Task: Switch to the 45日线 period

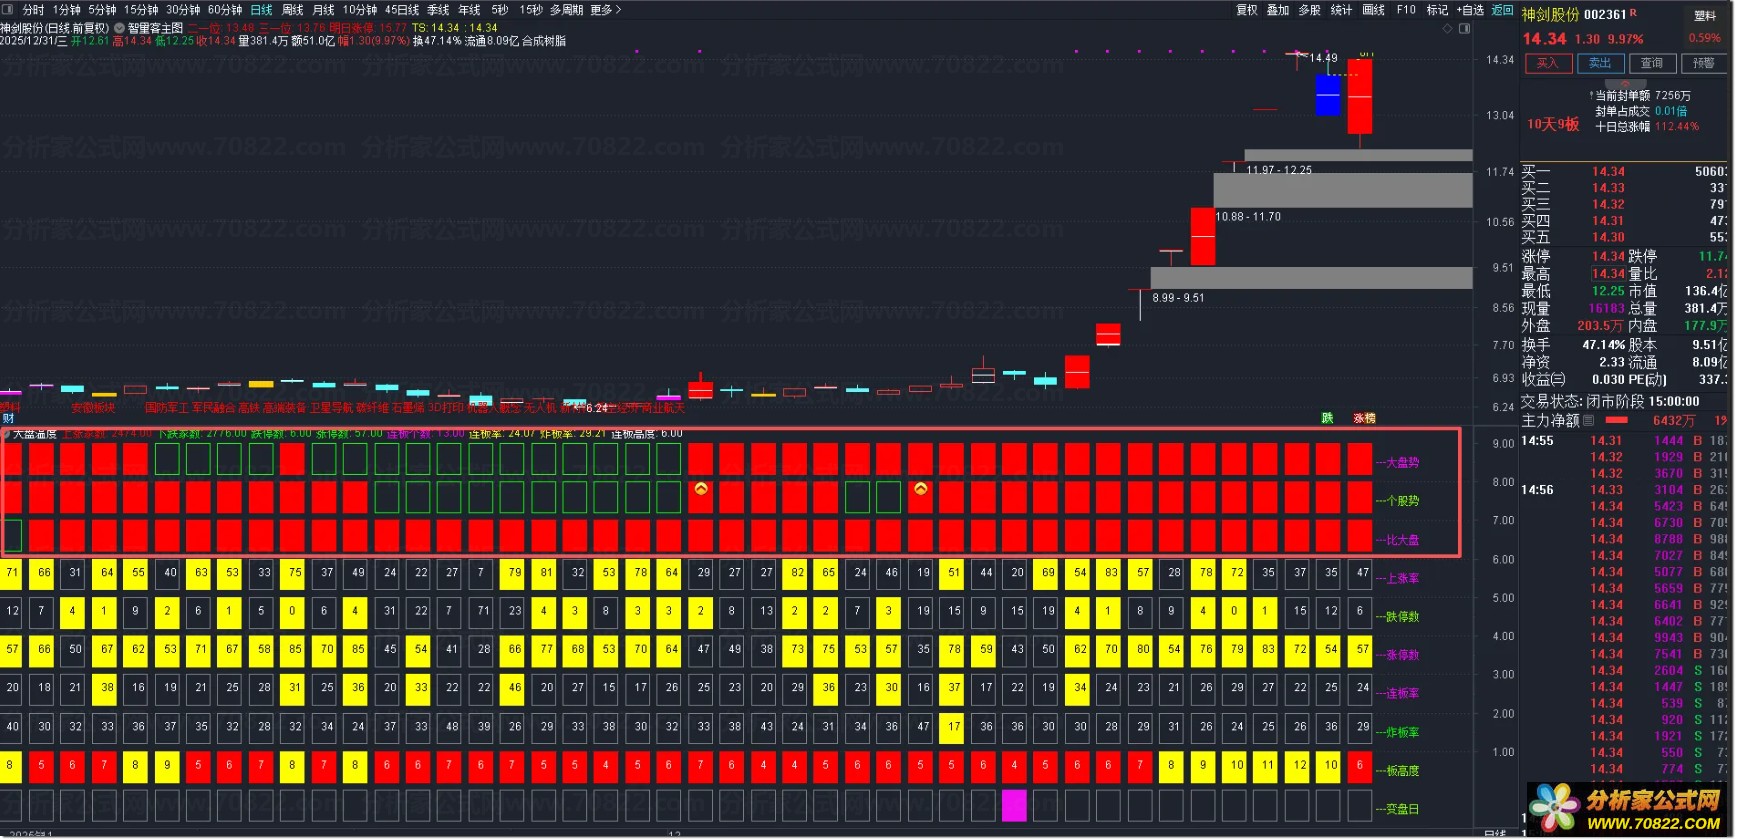Action: click(x=402, y=9)
